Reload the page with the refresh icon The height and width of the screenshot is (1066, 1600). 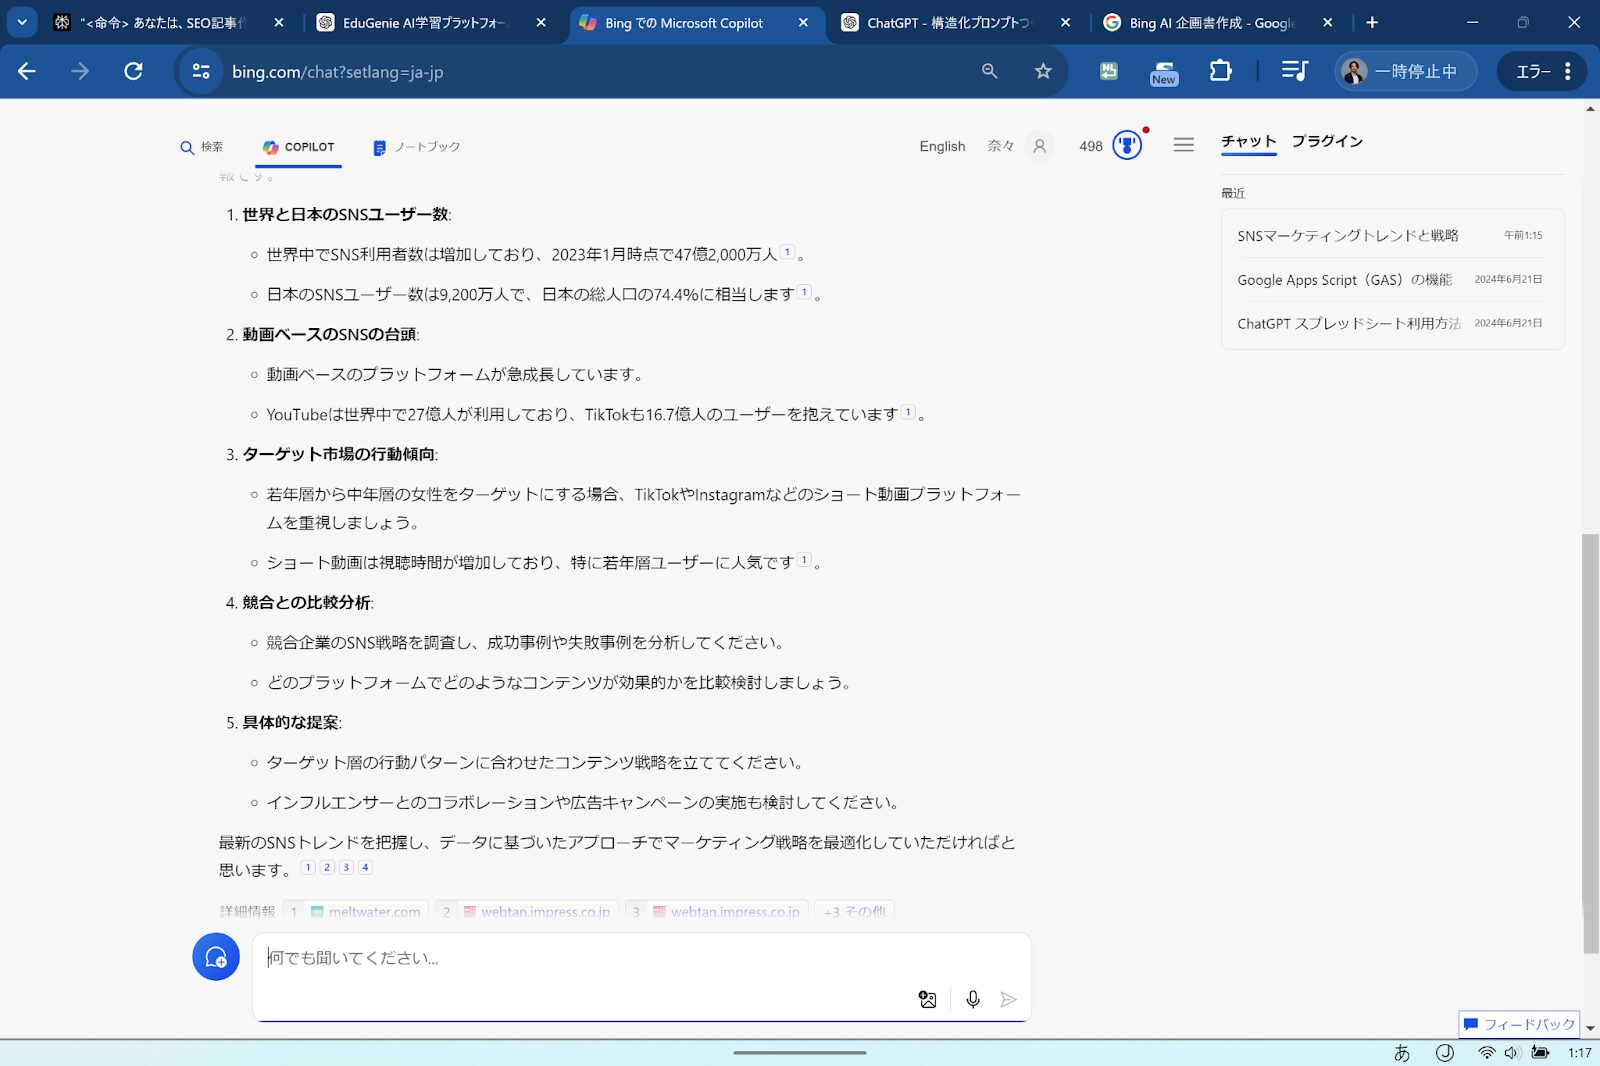click(x=133, y=71)
